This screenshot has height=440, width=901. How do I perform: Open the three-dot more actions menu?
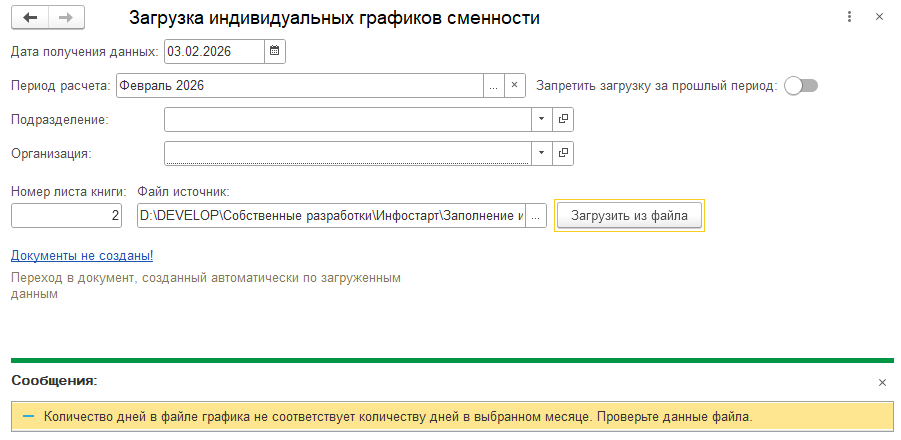[849, 17]
